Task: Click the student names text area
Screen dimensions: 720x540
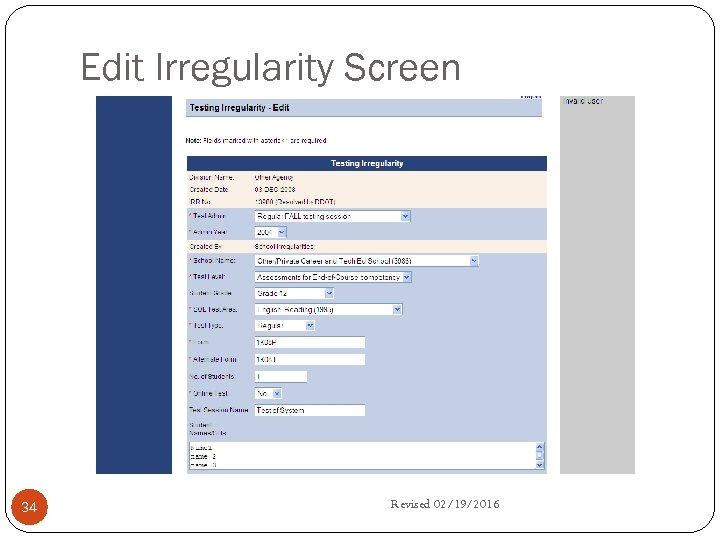Action: pyautogui.click(x=362, y=456)
